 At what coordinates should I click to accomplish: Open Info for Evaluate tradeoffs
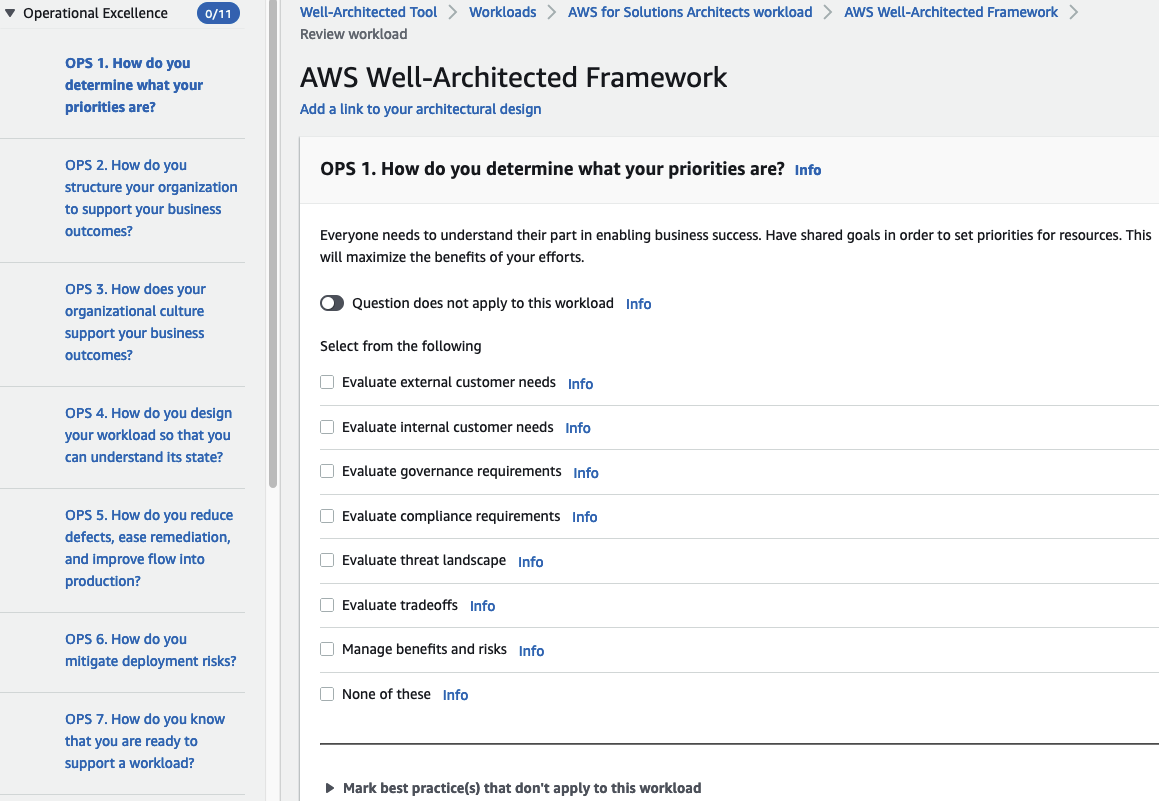click(x=483, y=606)
